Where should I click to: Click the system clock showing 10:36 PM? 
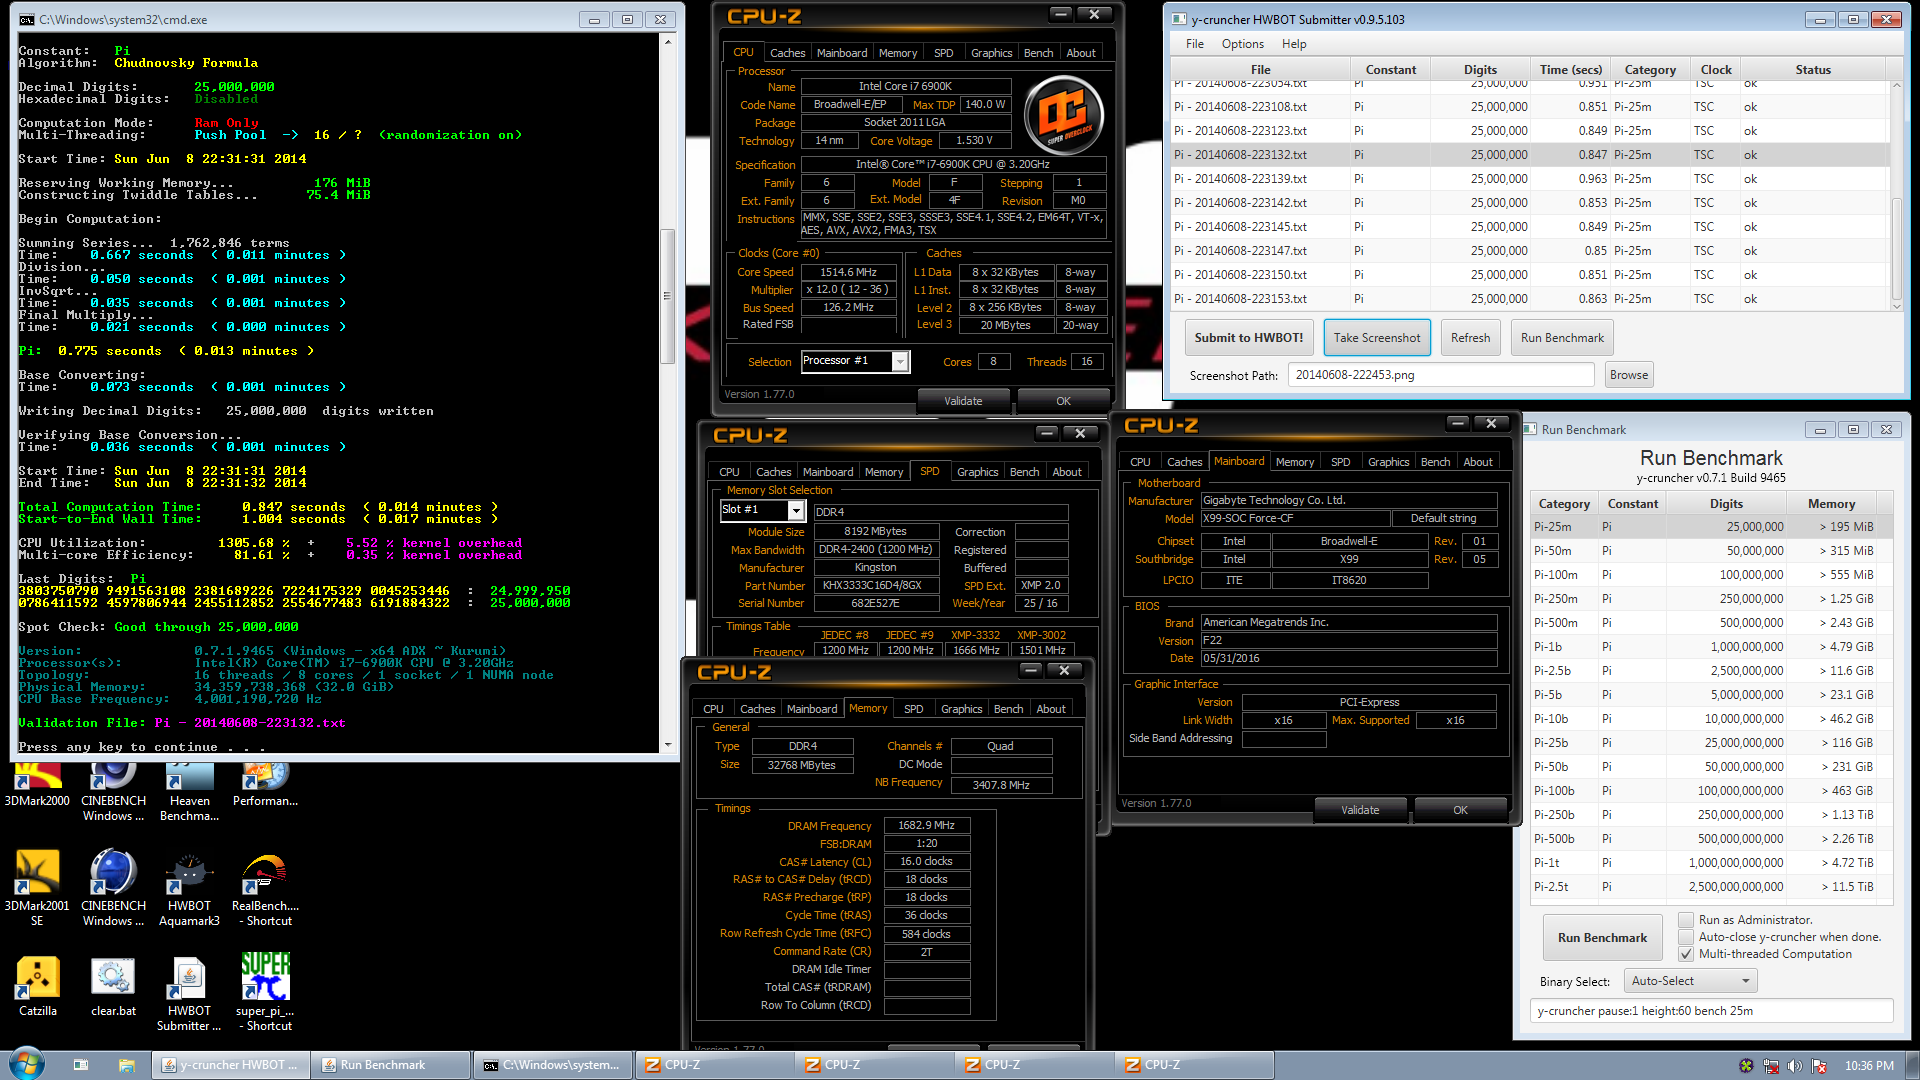[x=1868, y=1066]
